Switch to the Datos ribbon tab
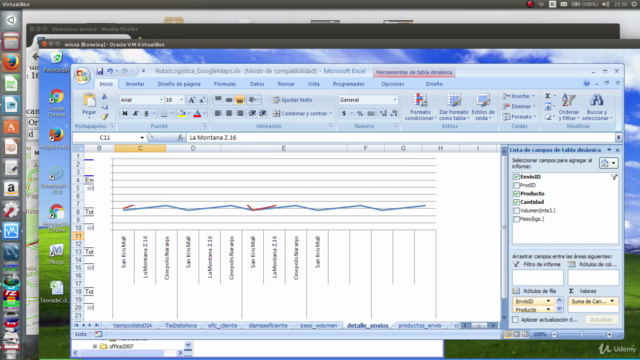This screenshot has width=640, height=360. pos(257,84)
